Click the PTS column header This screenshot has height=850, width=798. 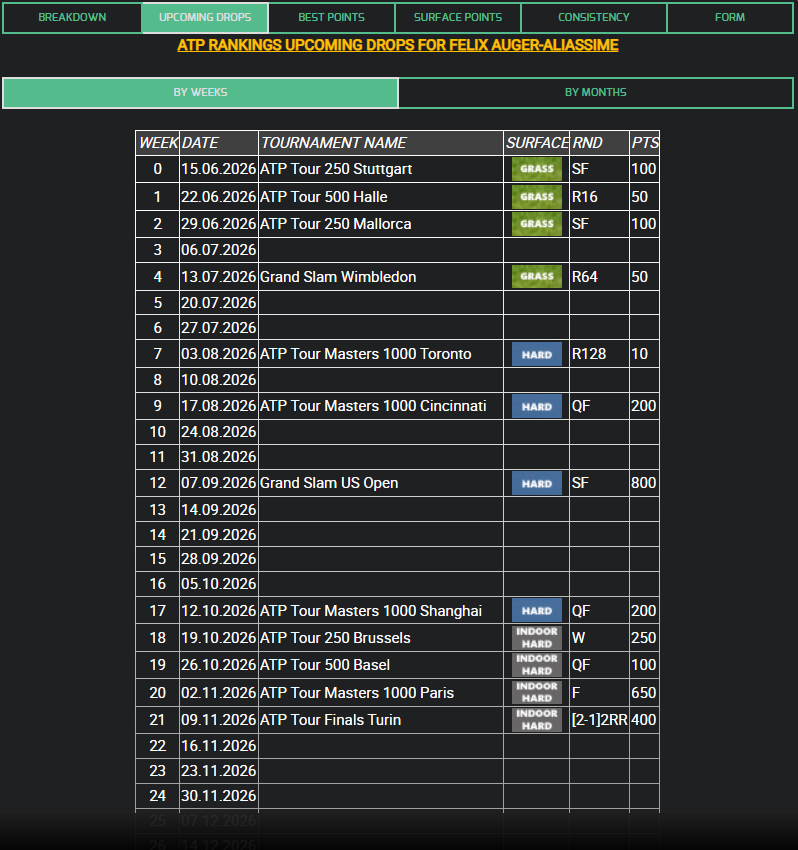[645, 143]
